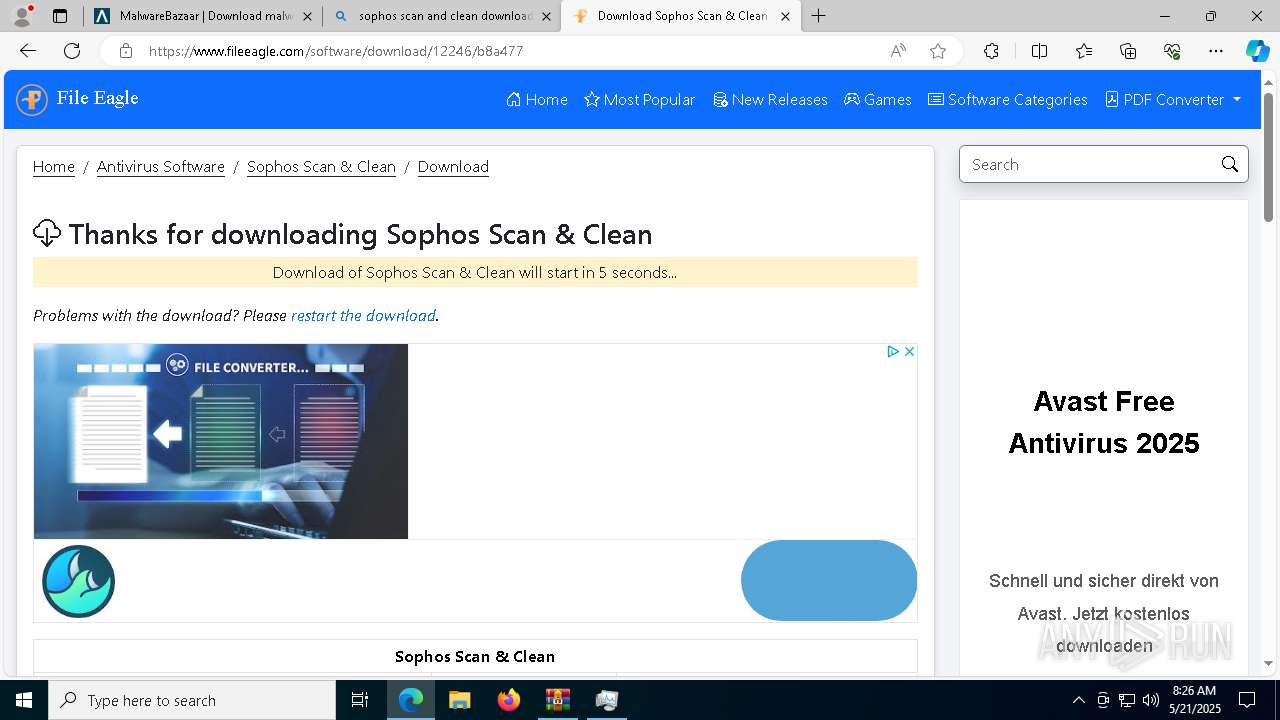The width and height of the screenshot is (1280, 720).
Task: Refresh the page with the reload icon
Action: (x=72, y=51)
